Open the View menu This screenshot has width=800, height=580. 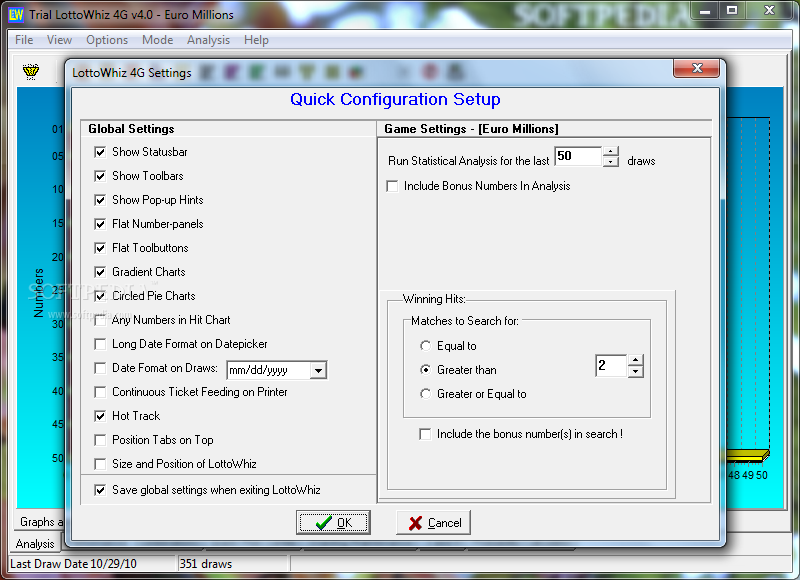59,40
